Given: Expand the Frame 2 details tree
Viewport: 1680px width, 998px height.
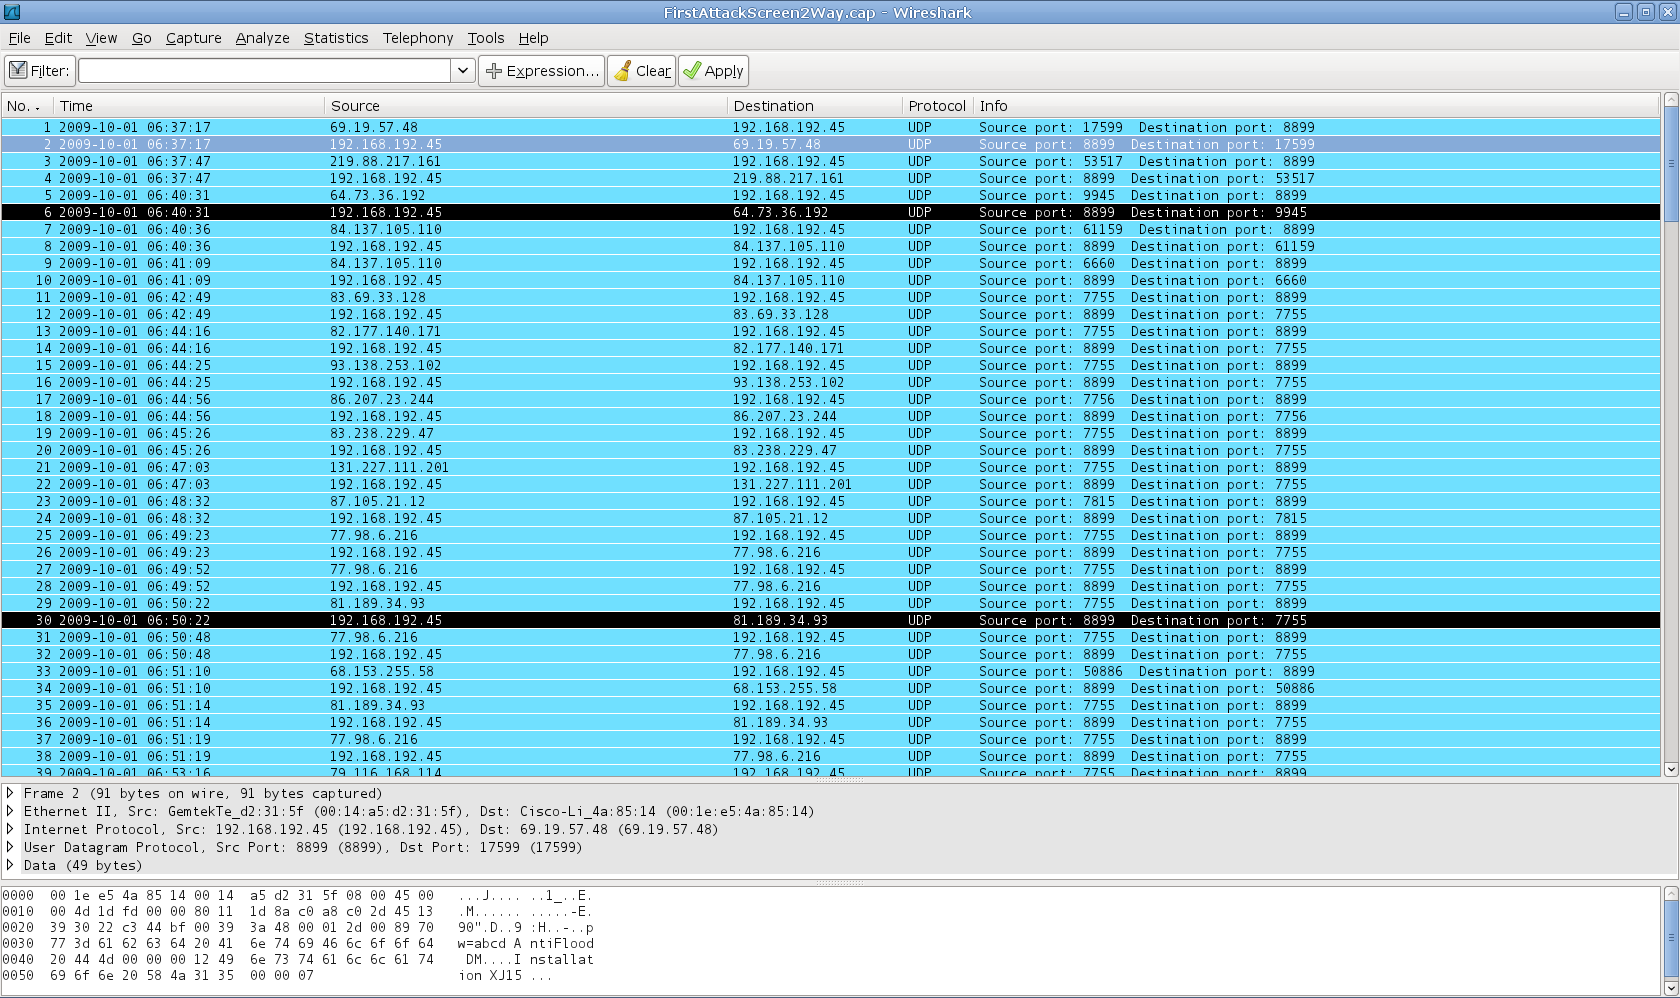Looking at the screenshot, I should 10,793.
